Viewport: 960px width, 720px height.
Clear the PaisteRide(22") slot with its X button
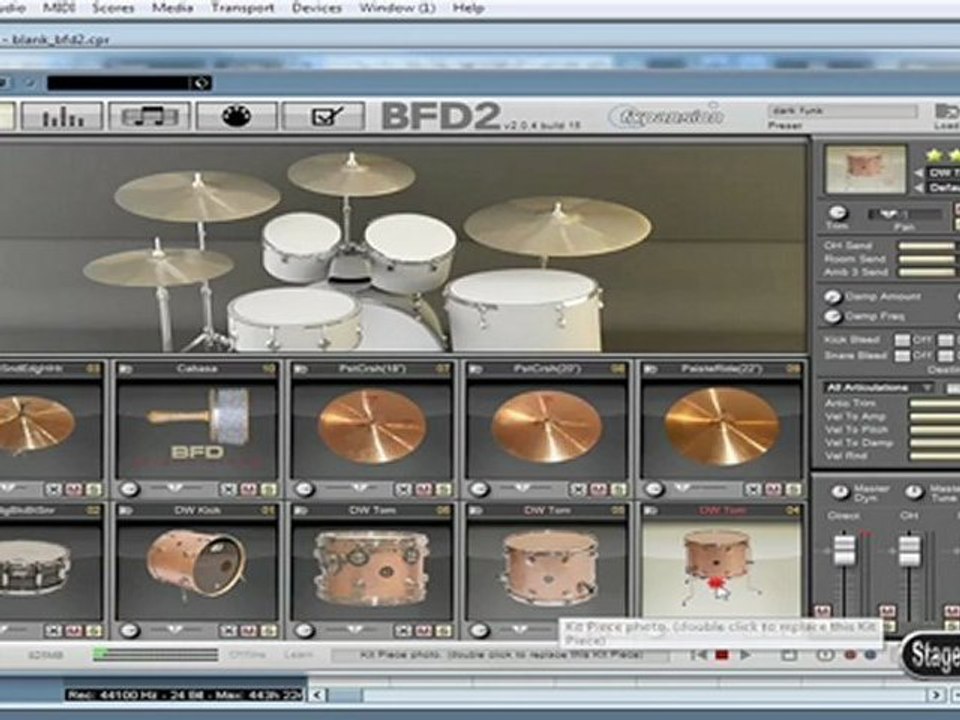pos(754,489)
